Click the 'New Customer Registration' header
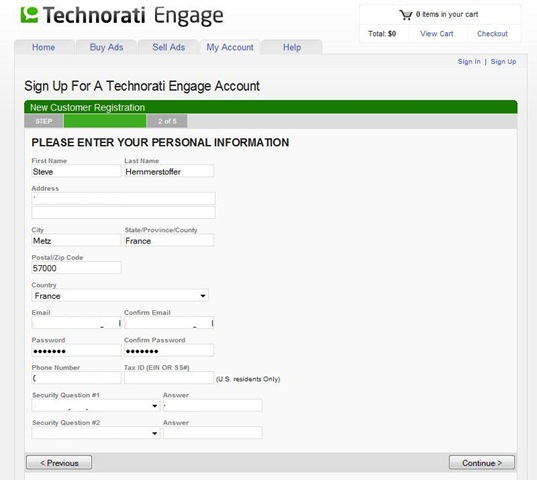Image resolution: width=537 pixels, height=480 pixels. [87, 108]
